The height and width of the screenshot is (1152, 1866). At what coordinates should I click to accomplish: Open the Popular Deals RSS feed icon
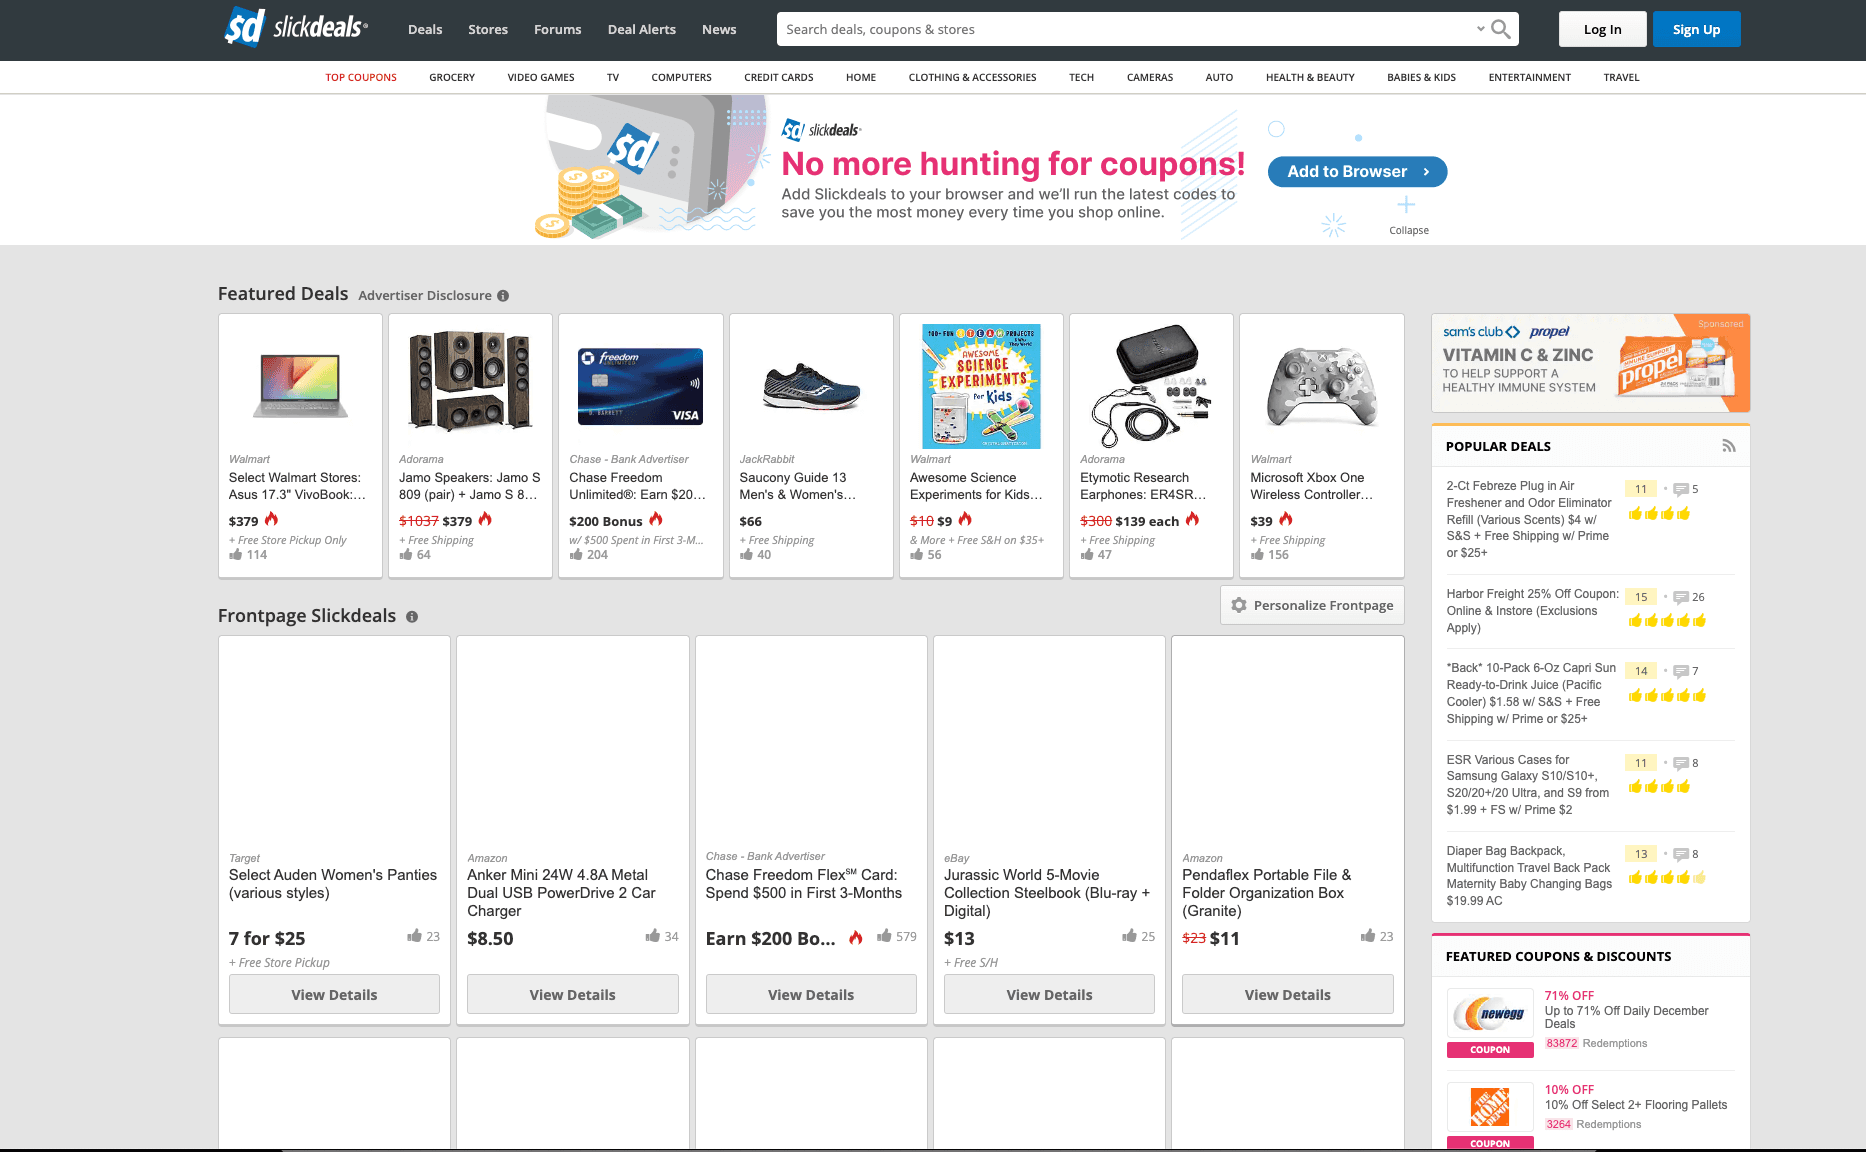coord(1729,446)
